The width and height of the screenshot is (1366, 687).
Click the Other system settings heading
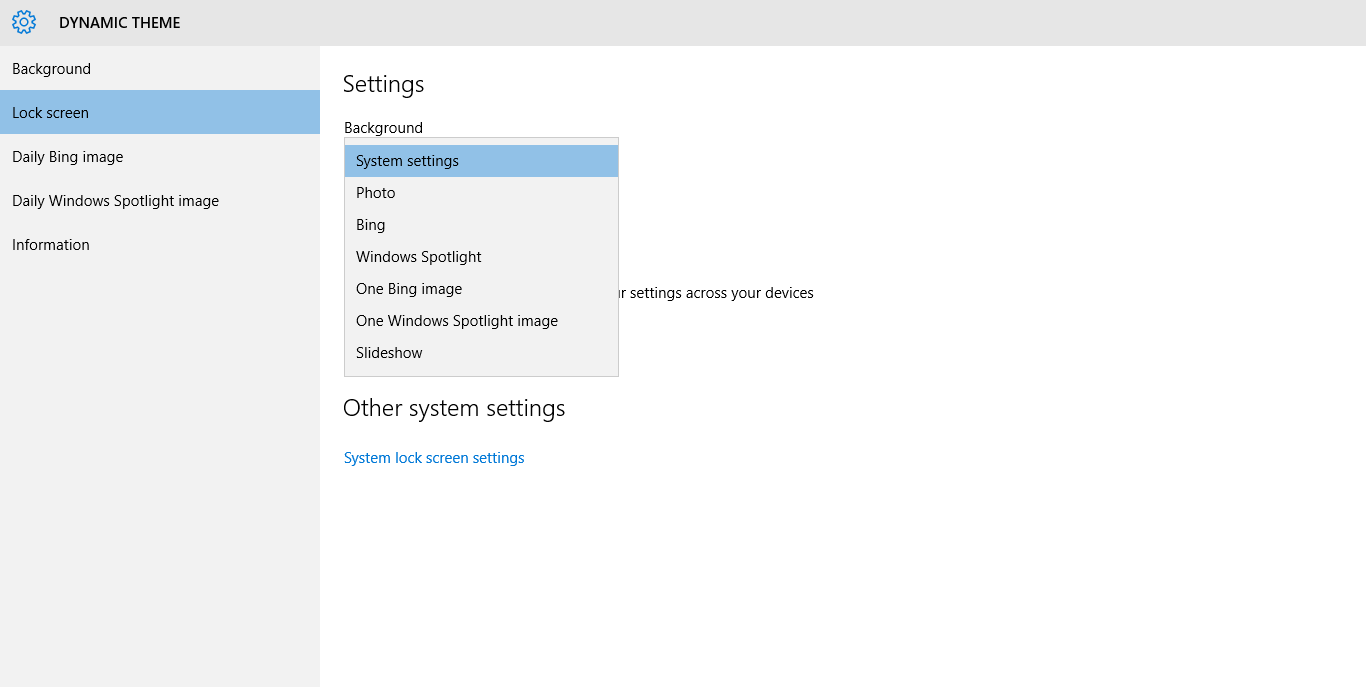[x=454, y=408]
